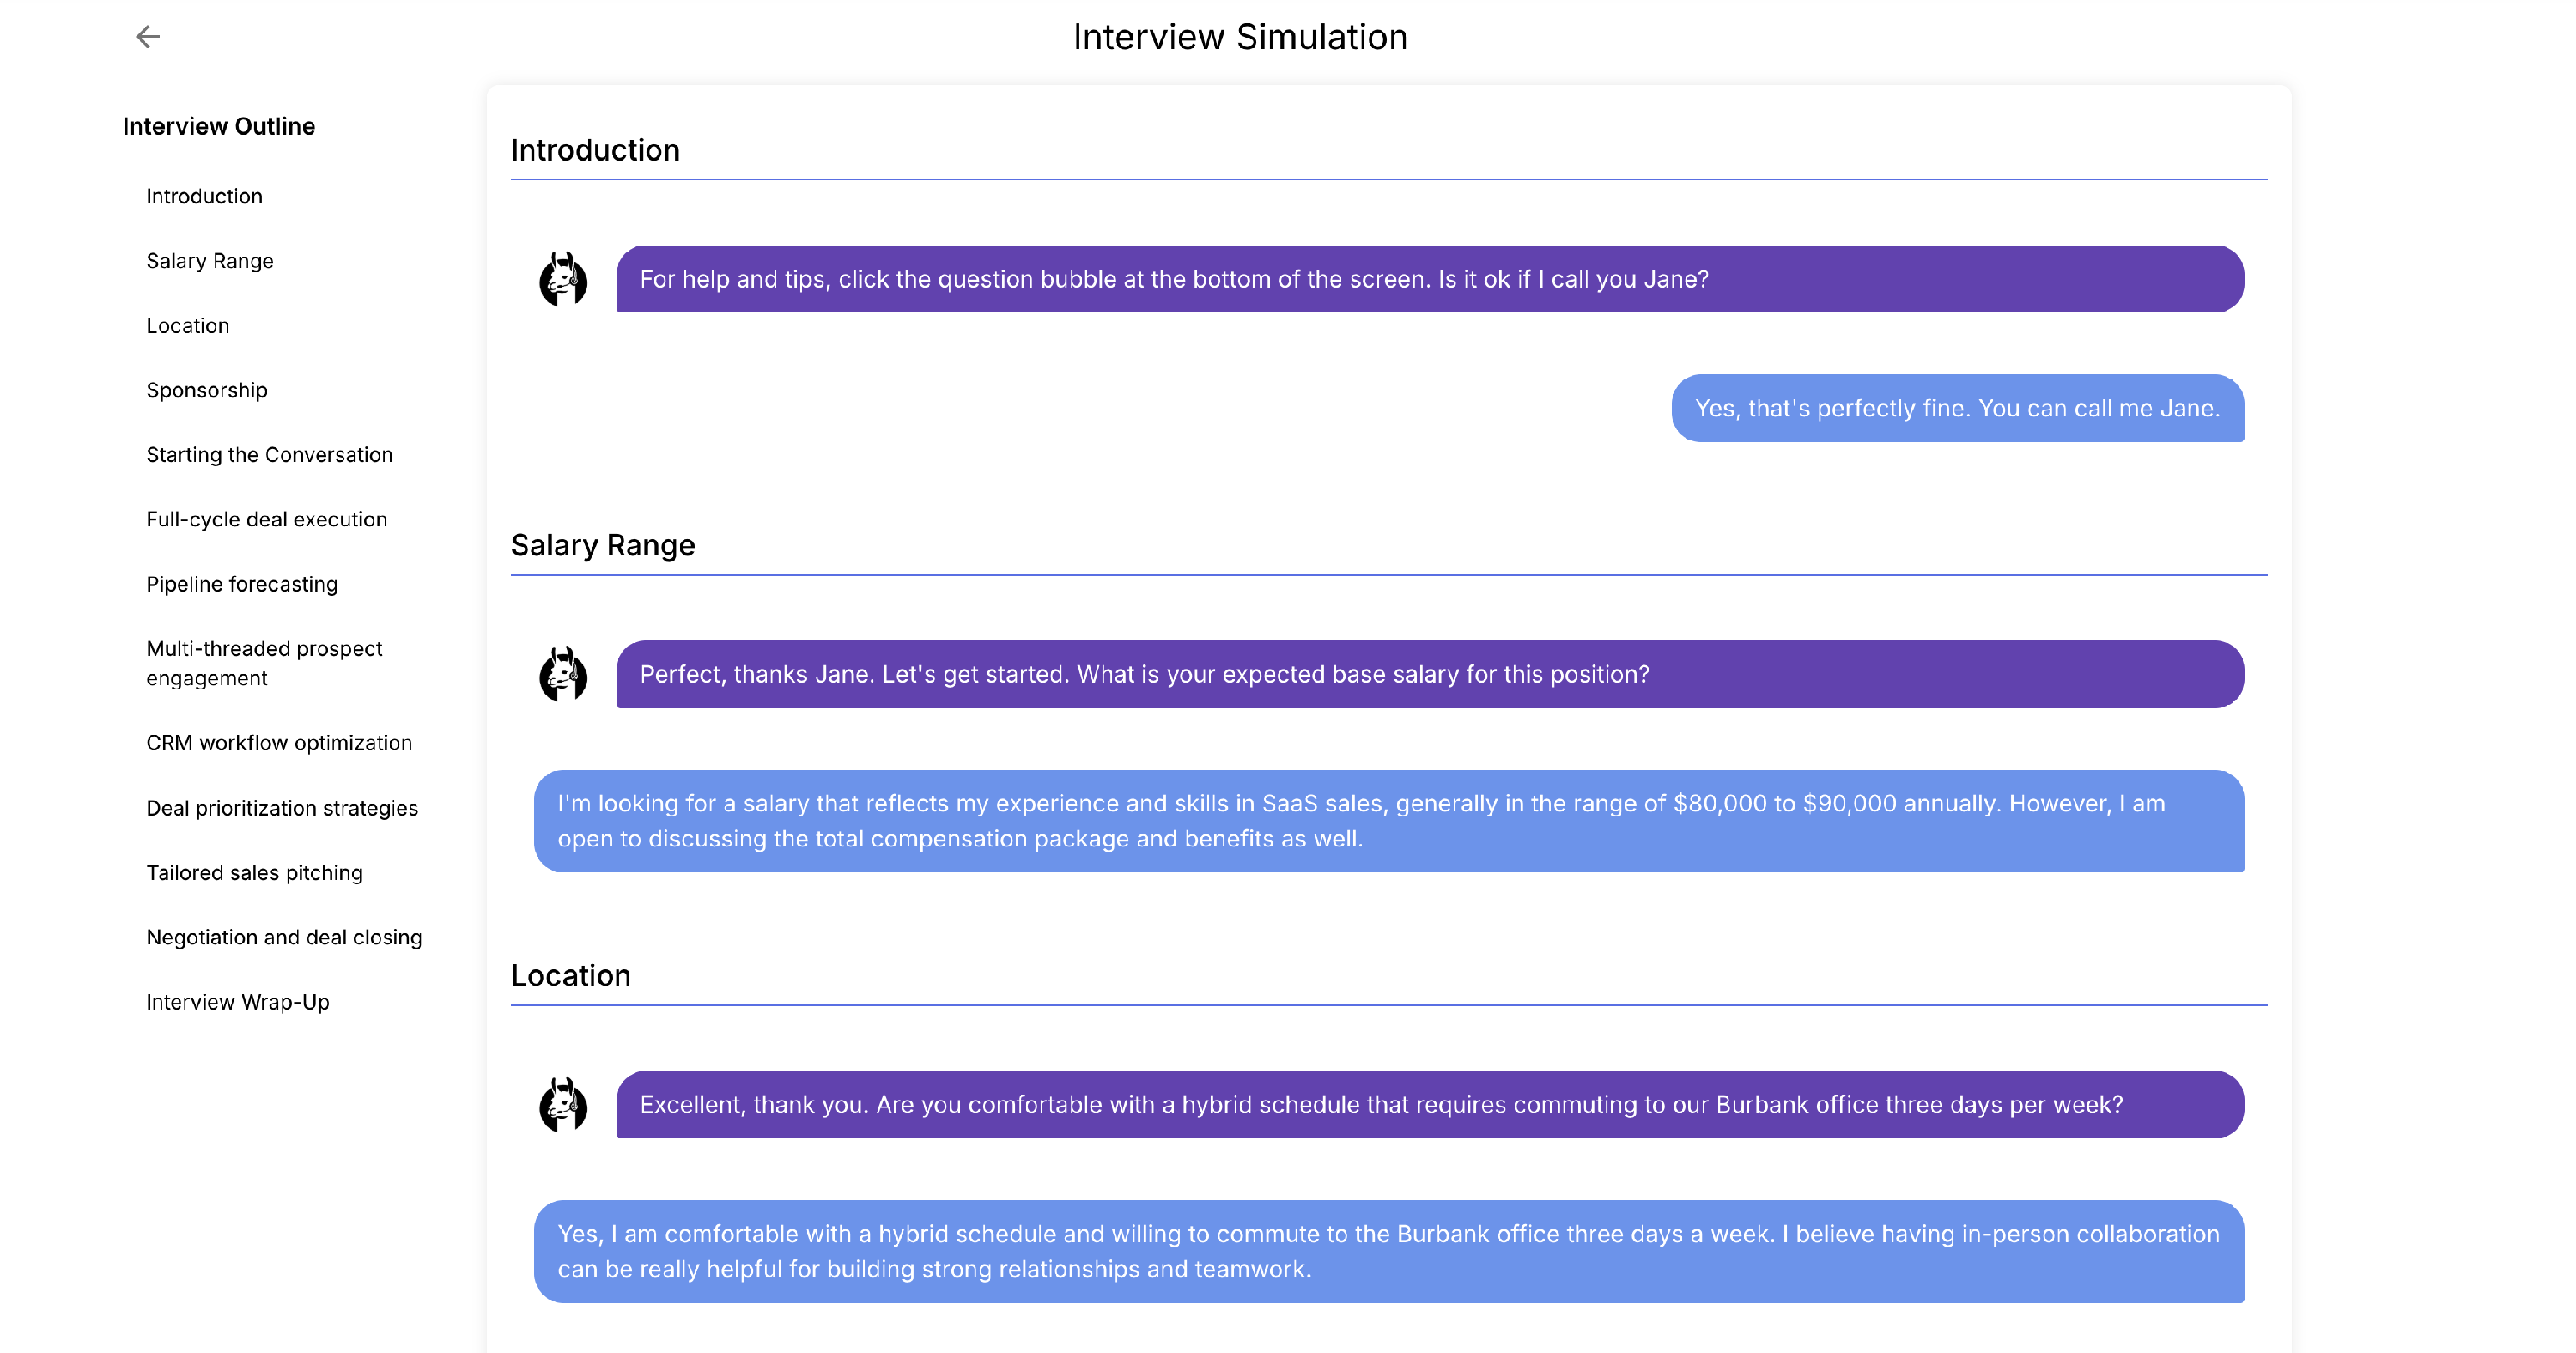
Task: Click interviewer avatar in Introduction section
Action: click(x=563, y=279)
